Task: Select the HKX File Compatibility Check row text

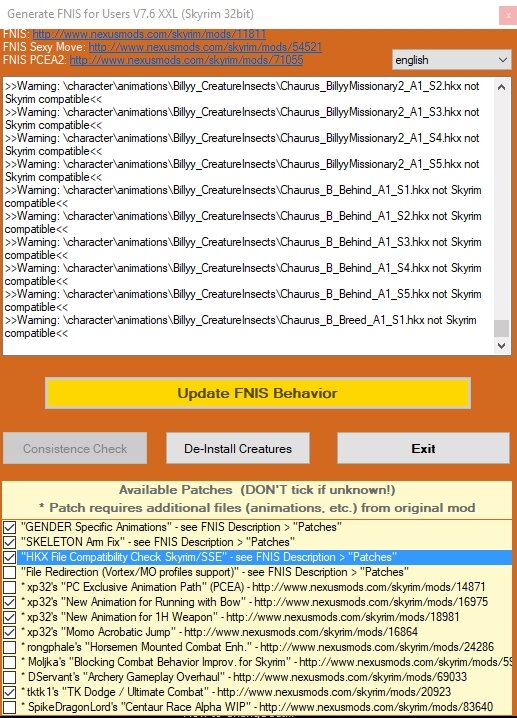Action: [x=209, y=557]
